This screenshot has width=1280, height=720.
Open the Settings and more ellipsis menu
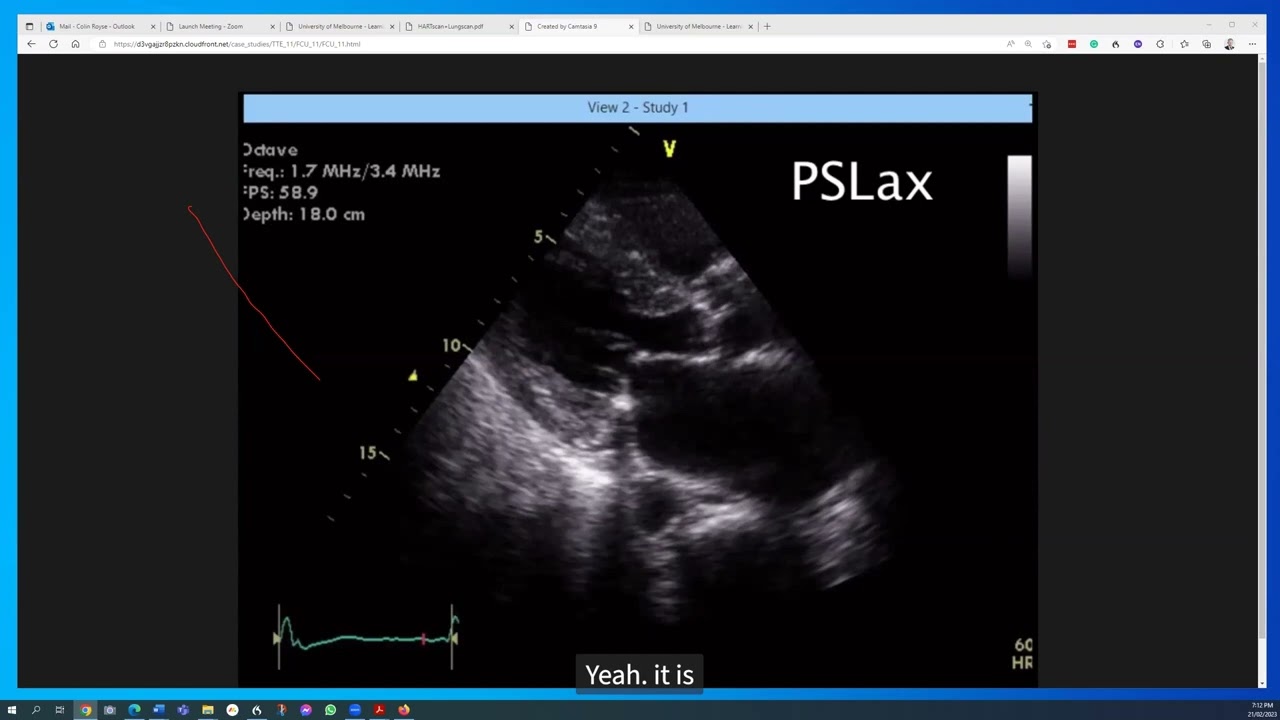(x=1252, y=44)
